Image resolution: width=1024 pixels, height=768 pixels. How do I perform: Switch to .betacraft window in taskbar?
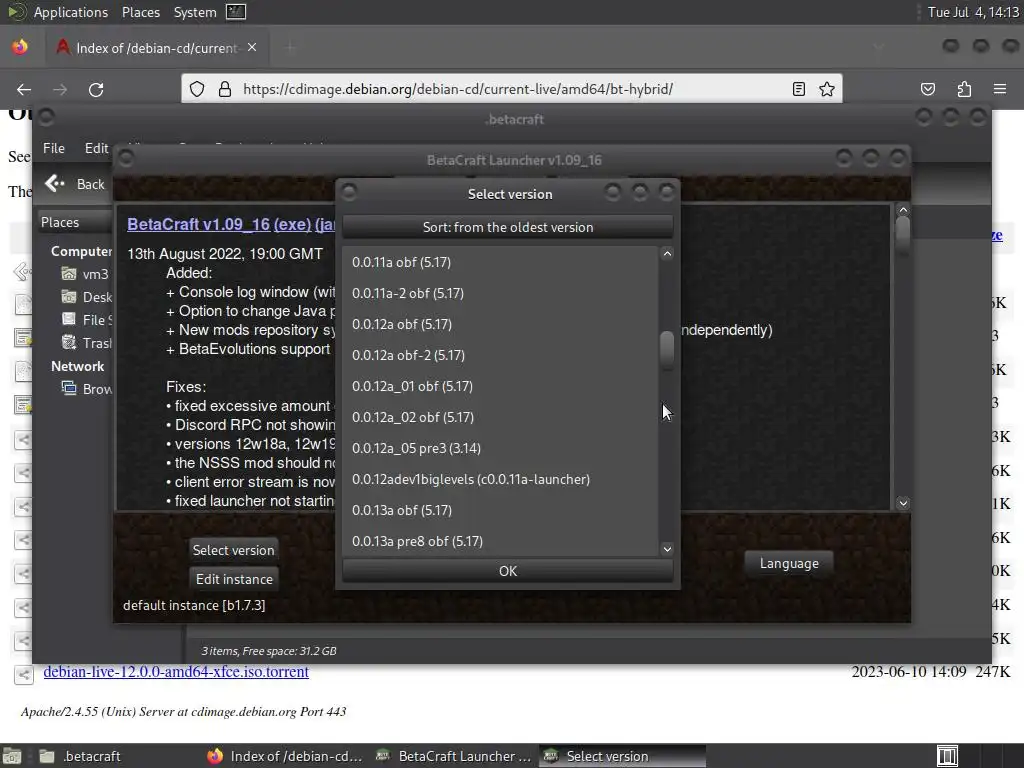(80, 756)
